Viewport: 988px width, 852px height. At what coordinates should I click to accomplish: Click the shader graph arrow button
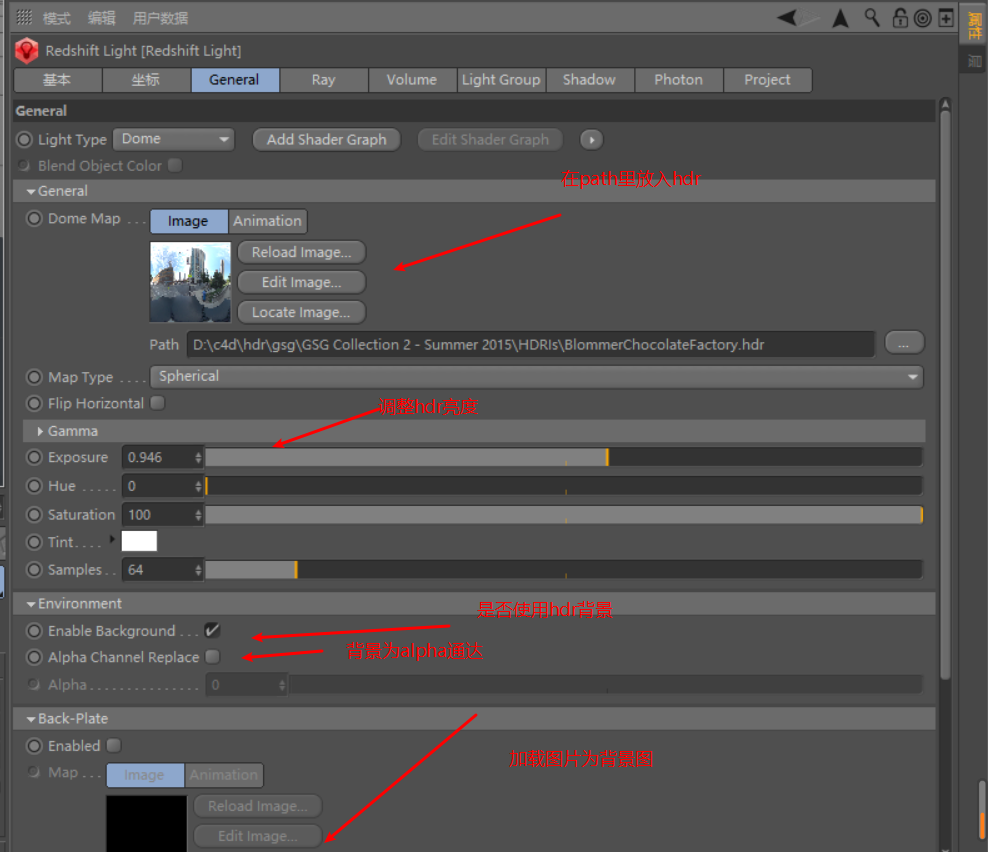pos(591,139)
